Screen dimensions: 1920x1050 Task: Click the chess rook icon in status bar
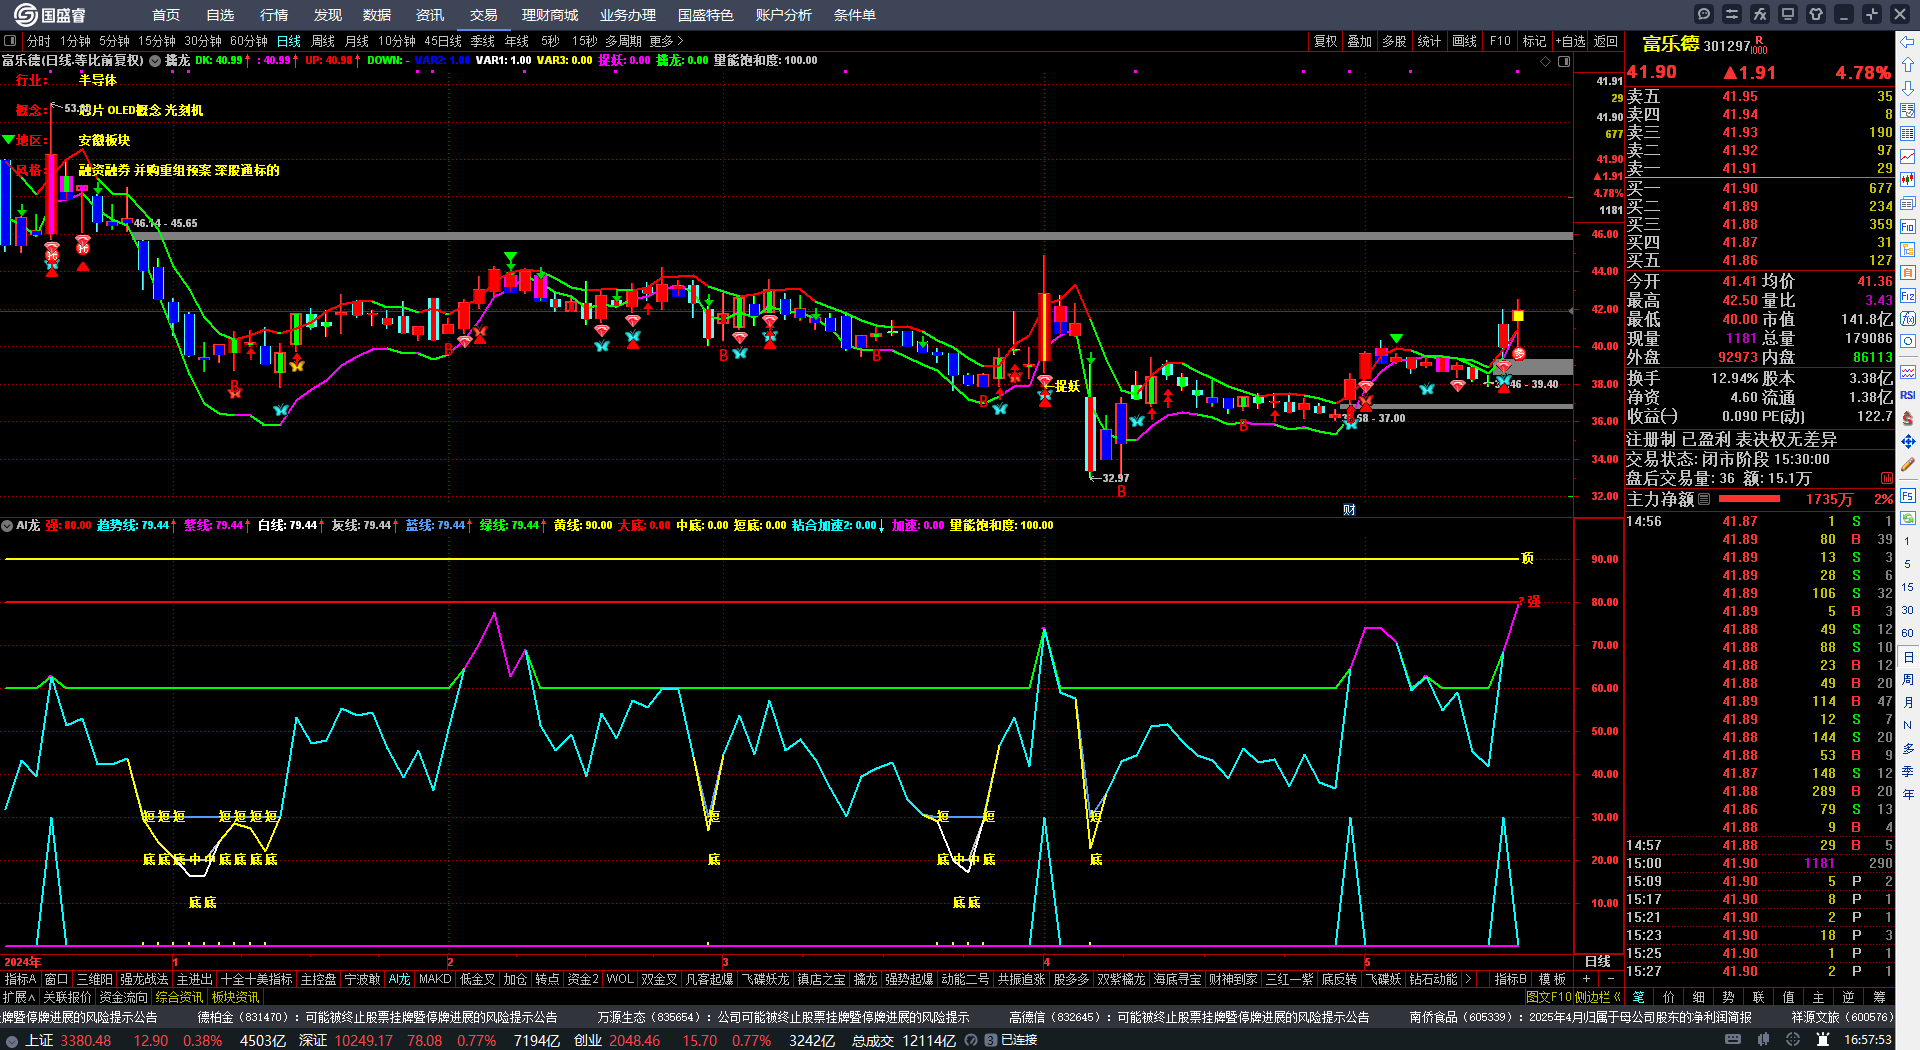[x=1824, y=1040]
